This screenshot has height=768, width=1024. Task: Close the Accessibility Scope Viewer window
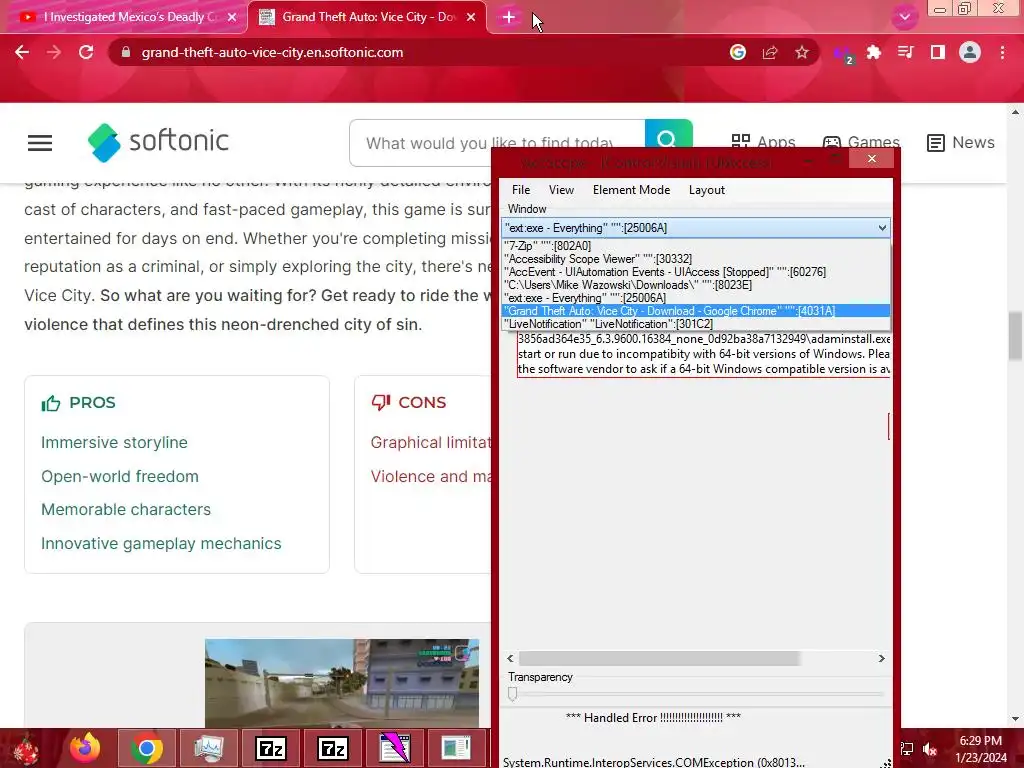[x=872, y=159]
